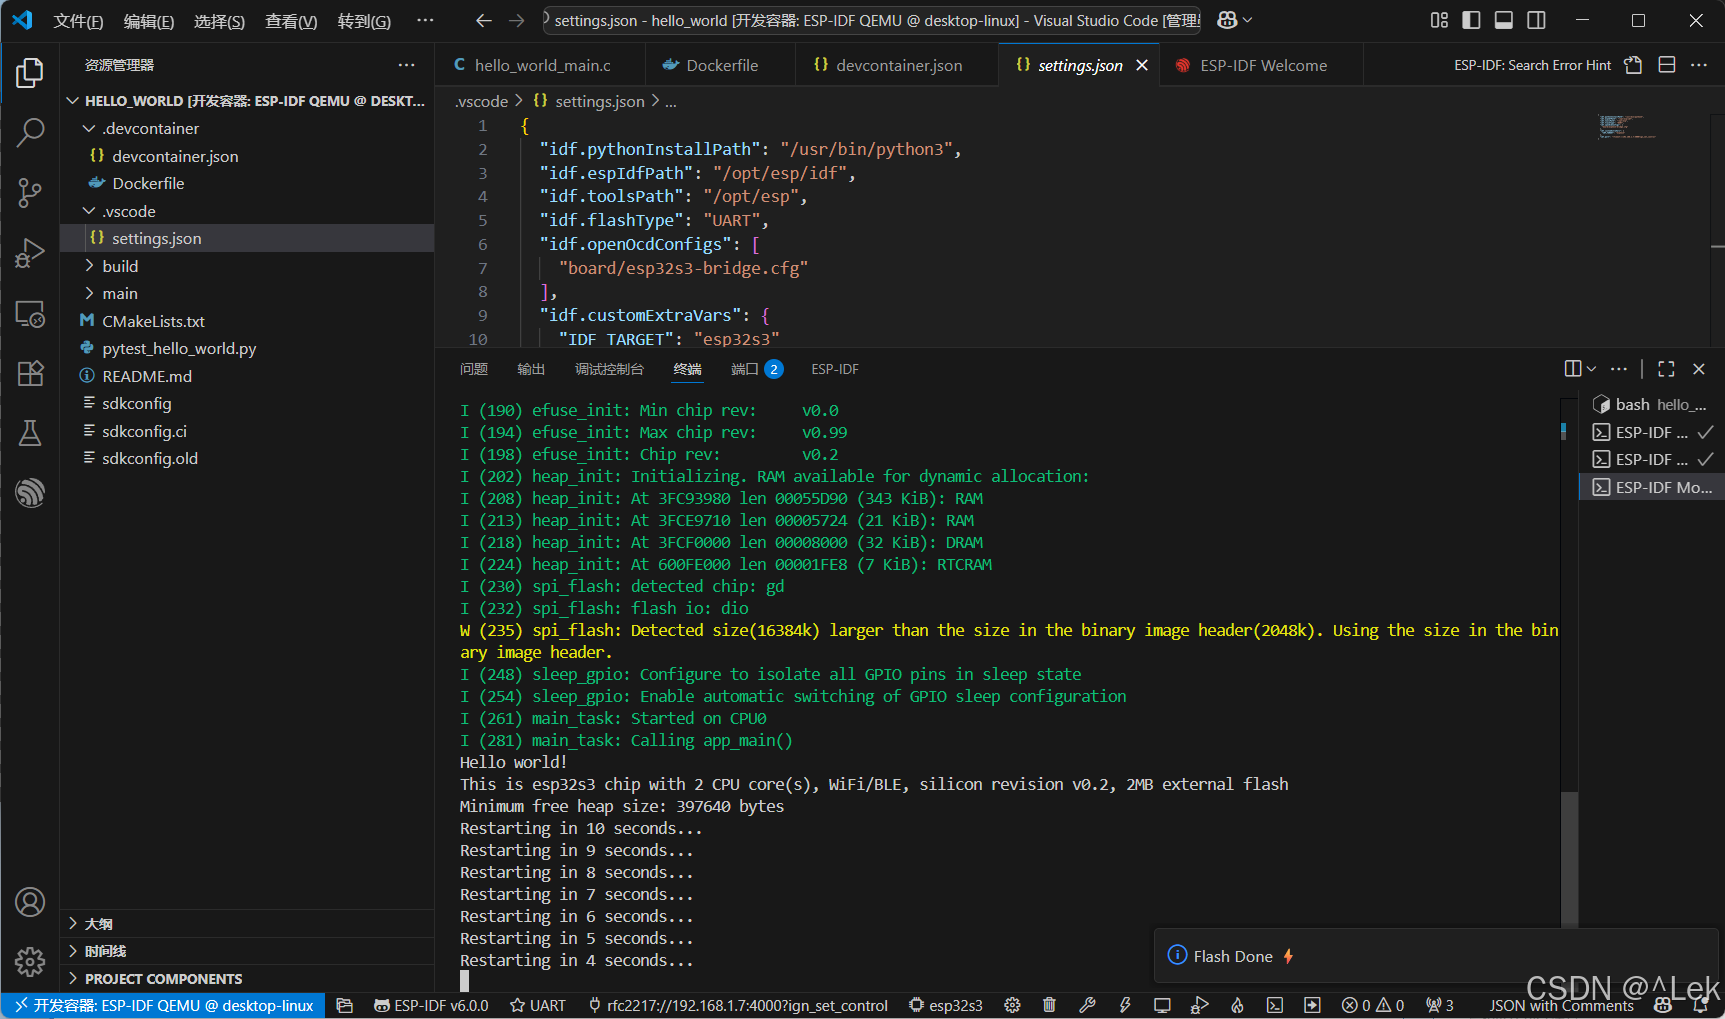Open the Remote Explorer view
Image resolution: width=1725 pixels, height=1019 pixels.
30,314
